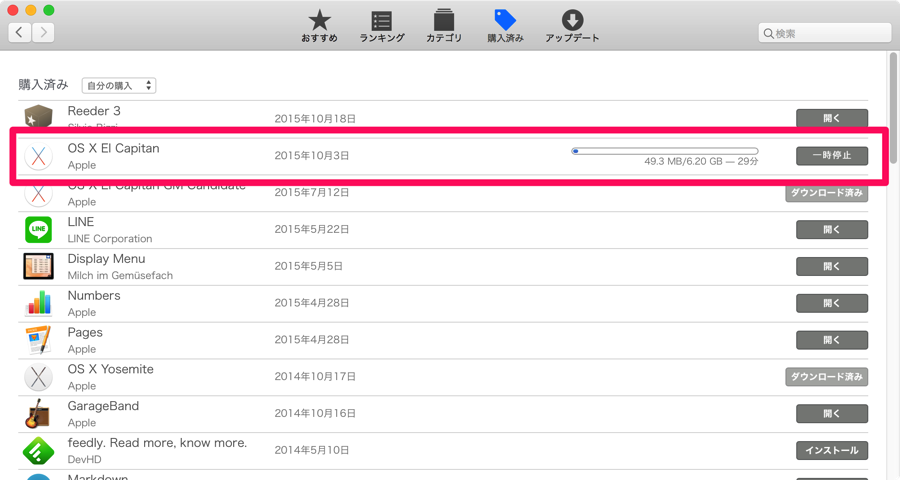This screenshot has width=900, height=480.
Task: Click ダウンロード済み for OS X Yosemite
Action: pos(827,377)
